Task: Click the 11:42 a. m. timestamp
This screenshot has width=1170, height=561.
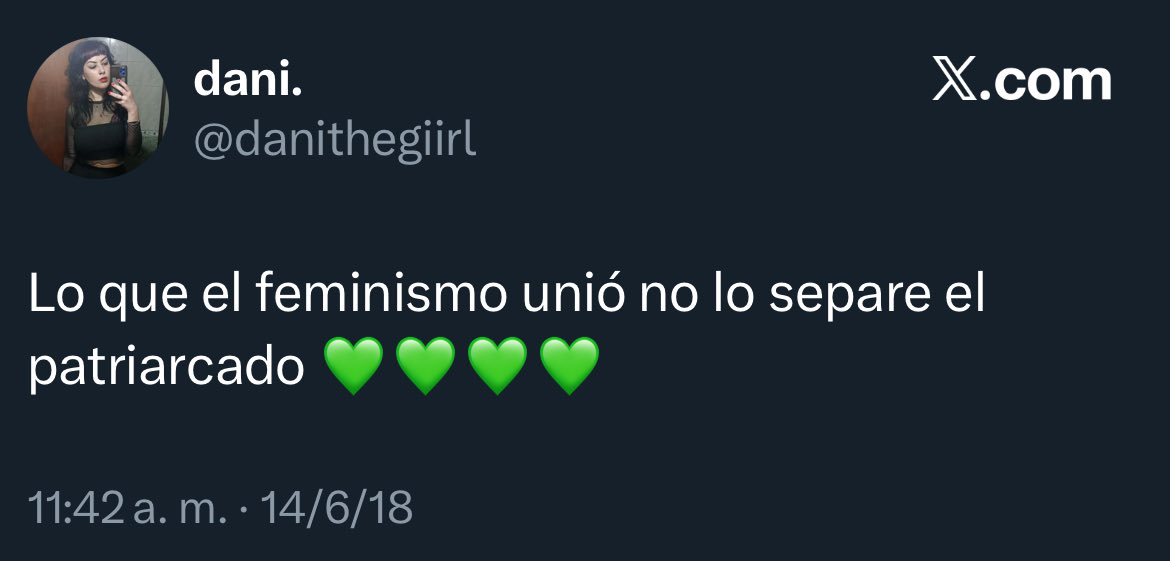Action: [x=127, y=508]
